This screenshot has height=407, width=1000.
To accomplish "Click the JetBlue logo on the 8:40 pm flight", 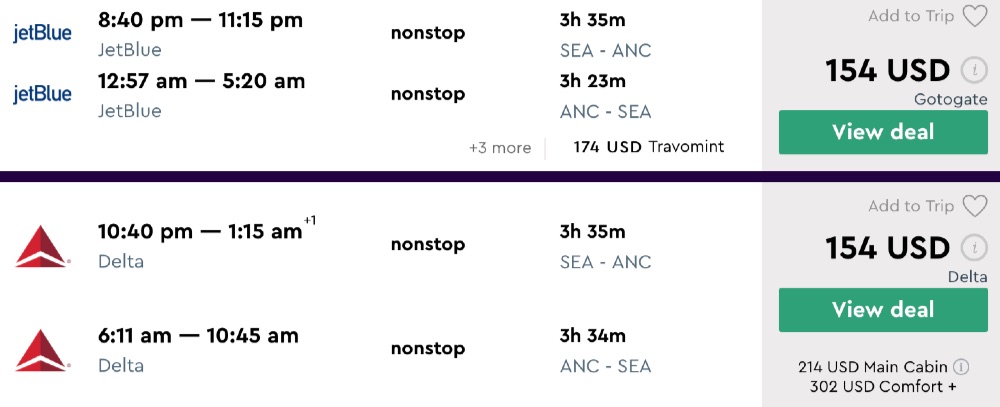I will tap(42, 34).
